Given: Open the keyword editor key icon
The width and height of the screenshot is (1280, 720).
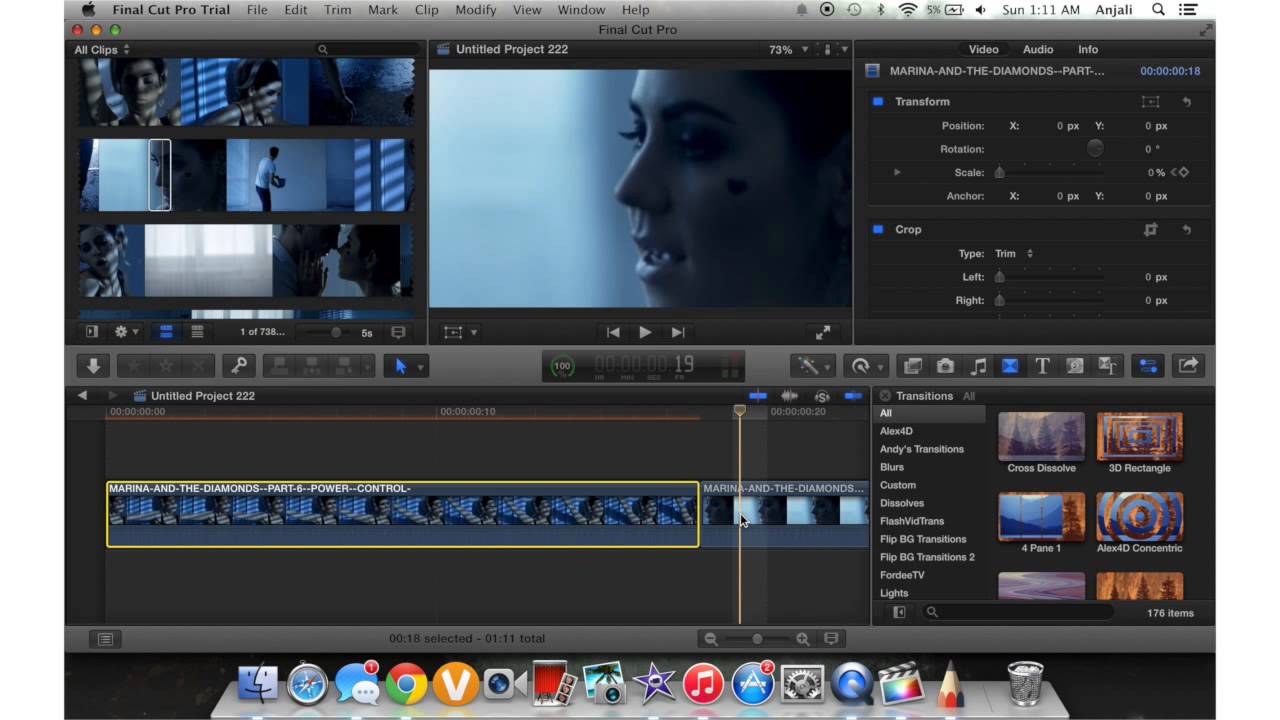Looking at the screenshot, I should coord(239,366).
